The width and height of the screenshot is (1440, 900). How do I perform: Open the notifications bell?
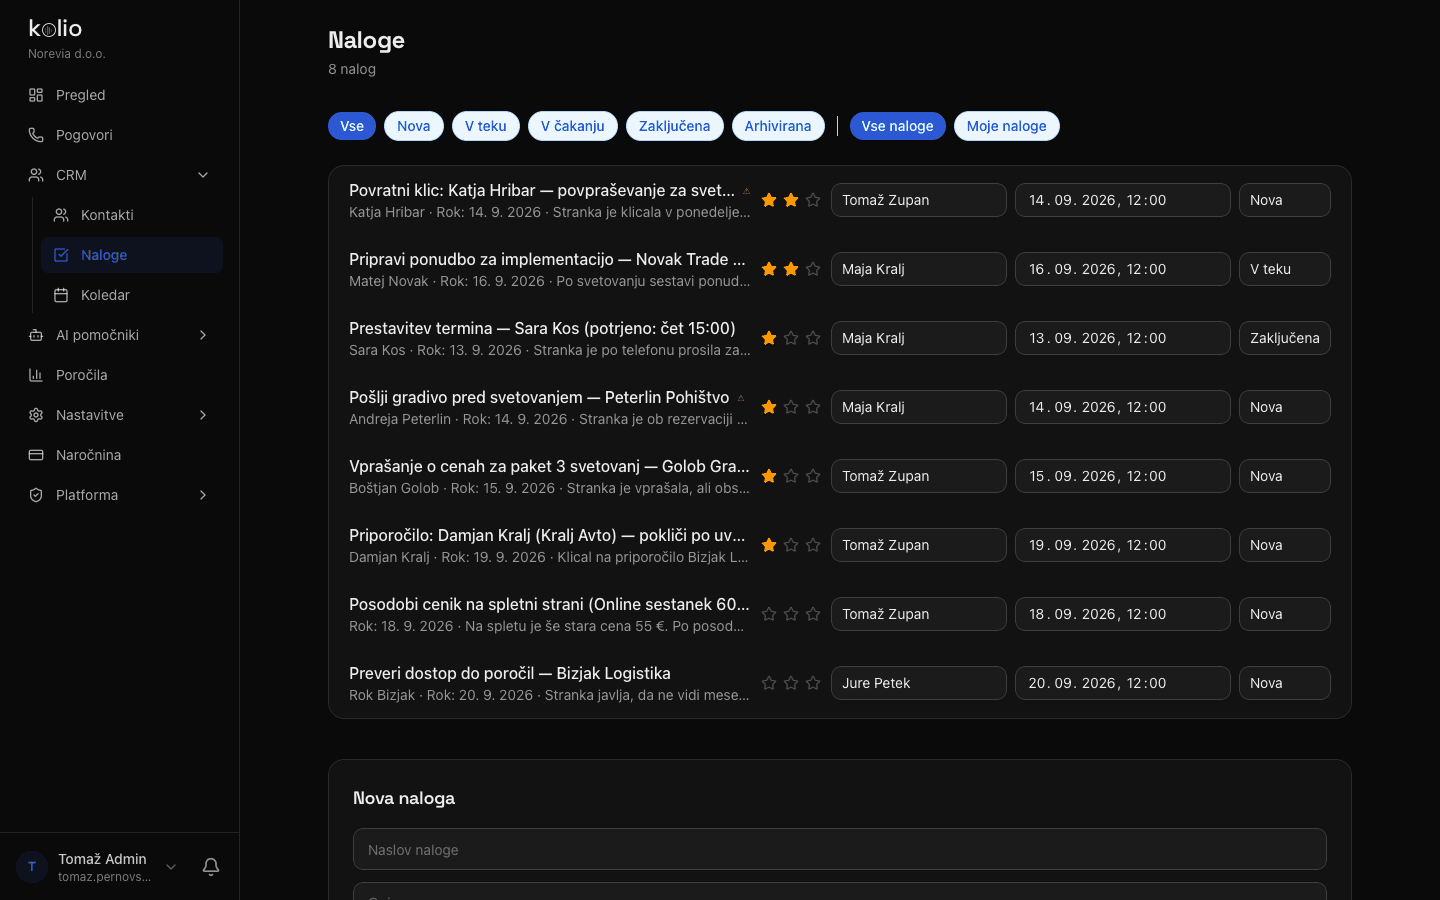click(211, 867)
